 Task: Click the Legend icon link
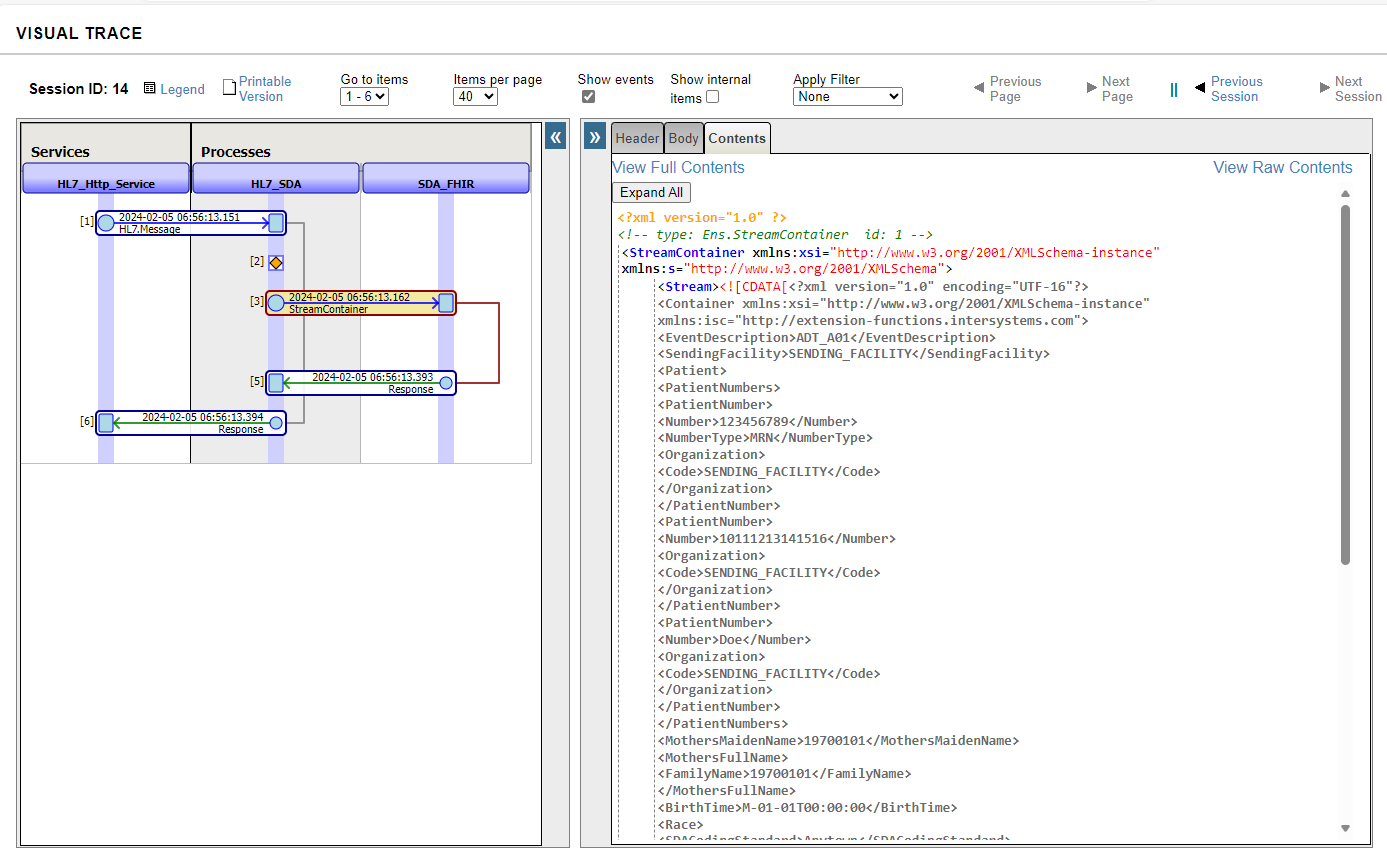pos(150,89)
